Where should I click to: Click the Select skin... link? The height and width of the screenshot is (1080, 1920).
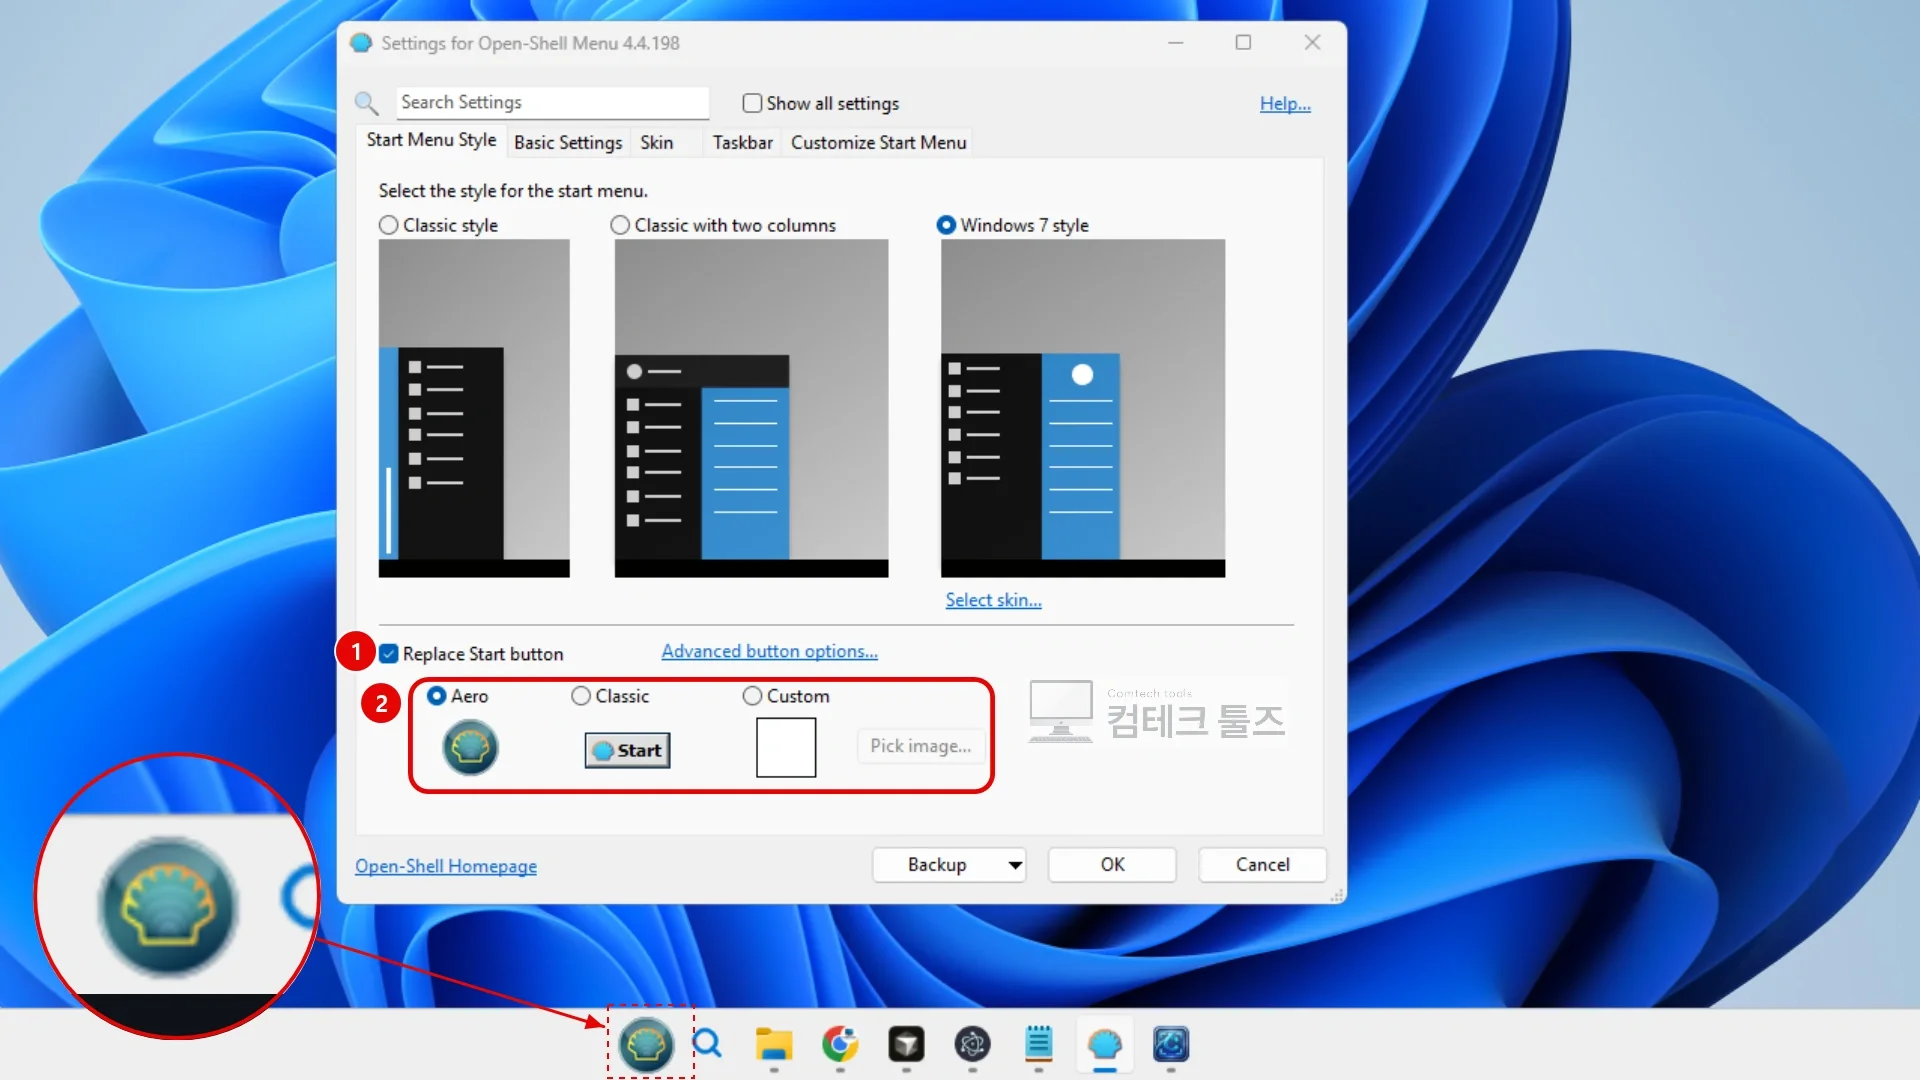(993, 600)
